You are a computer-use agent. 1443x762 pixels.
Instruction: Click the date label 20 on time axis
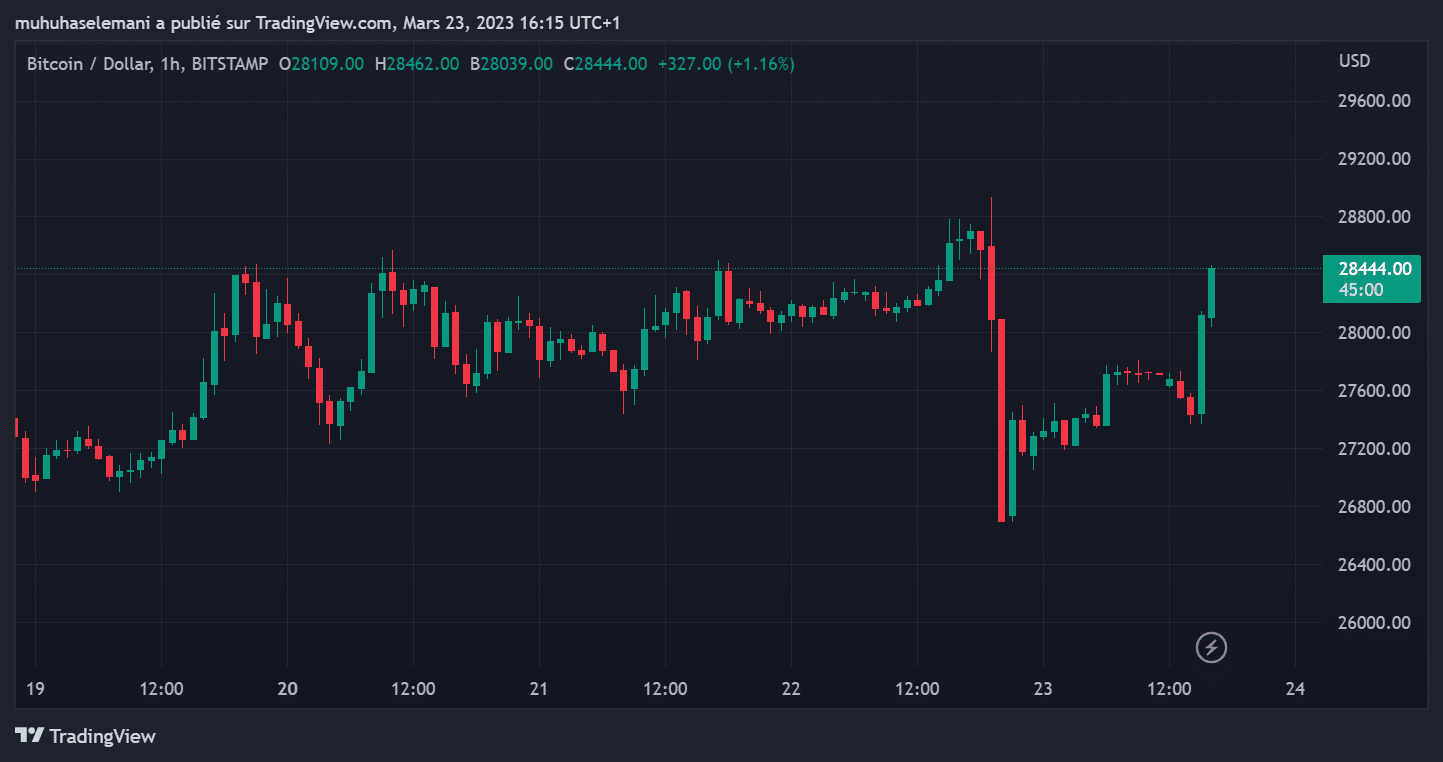click(287, 688)
